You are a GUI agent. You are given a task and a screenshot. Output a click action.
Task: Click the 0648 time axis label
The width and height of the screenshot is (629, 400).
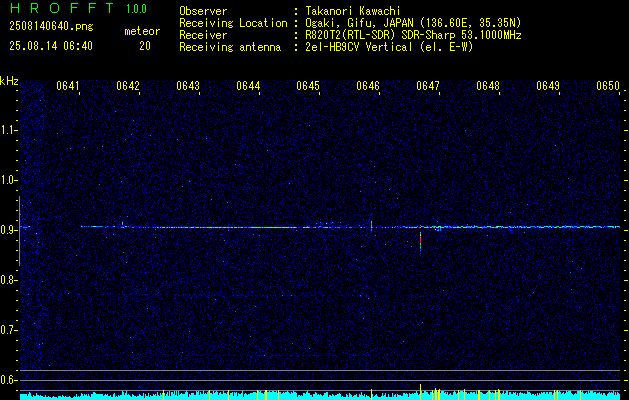point(488,86)
